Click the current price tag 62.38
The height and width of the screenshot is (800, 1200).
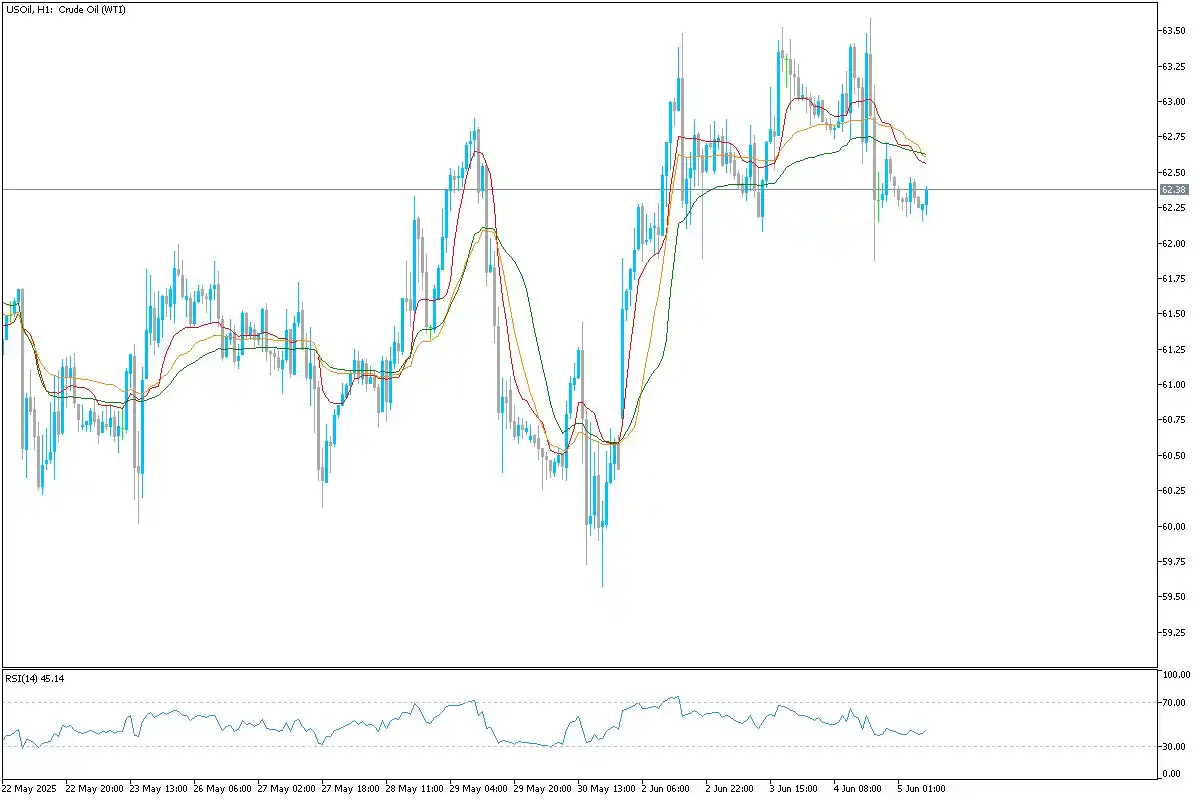click(1174, 189)
